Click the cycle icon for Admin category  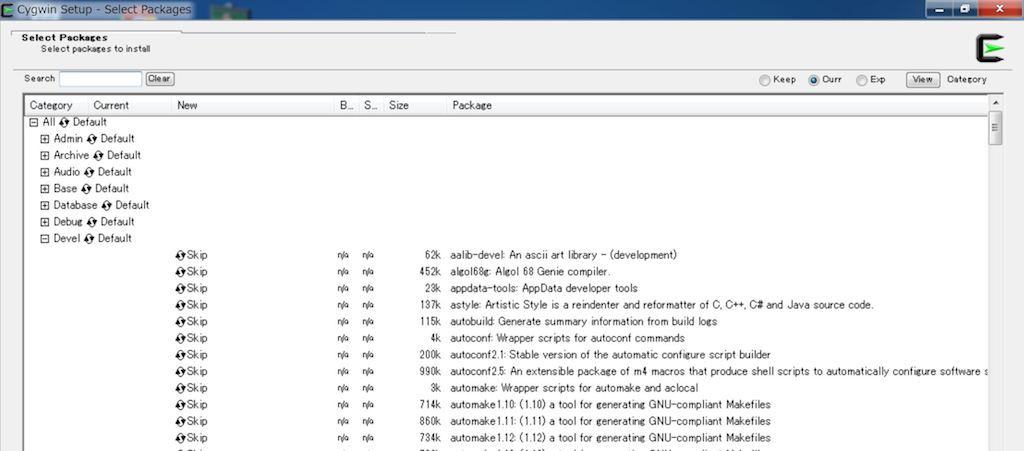pyautogui.click(x=91, y=139)
